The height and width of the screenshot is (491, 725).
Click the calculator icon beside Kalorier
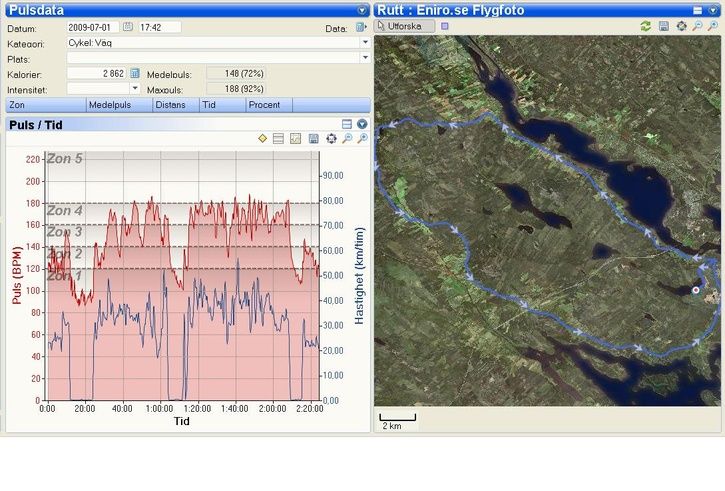tap(135, 73)
